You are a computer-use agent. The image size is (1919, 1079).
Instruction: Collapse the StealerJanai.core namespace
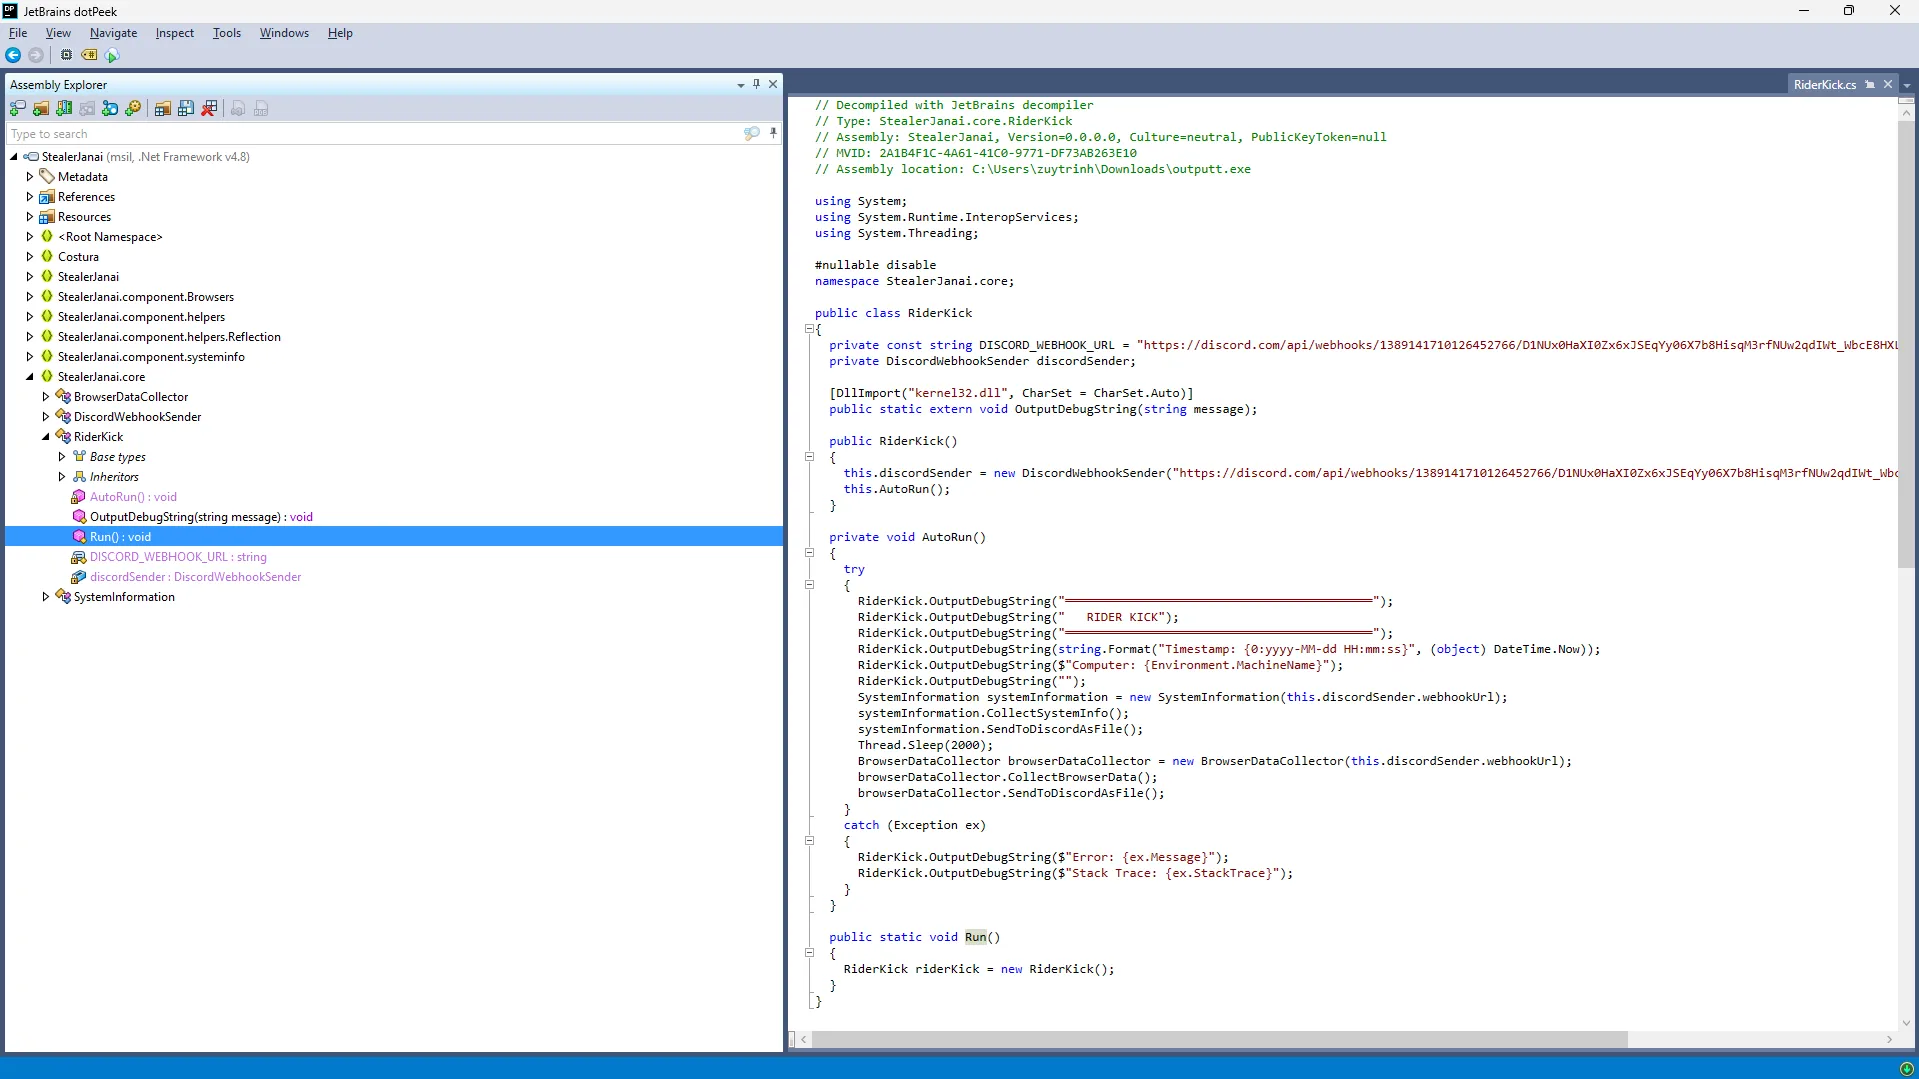(x=30, y=377)
